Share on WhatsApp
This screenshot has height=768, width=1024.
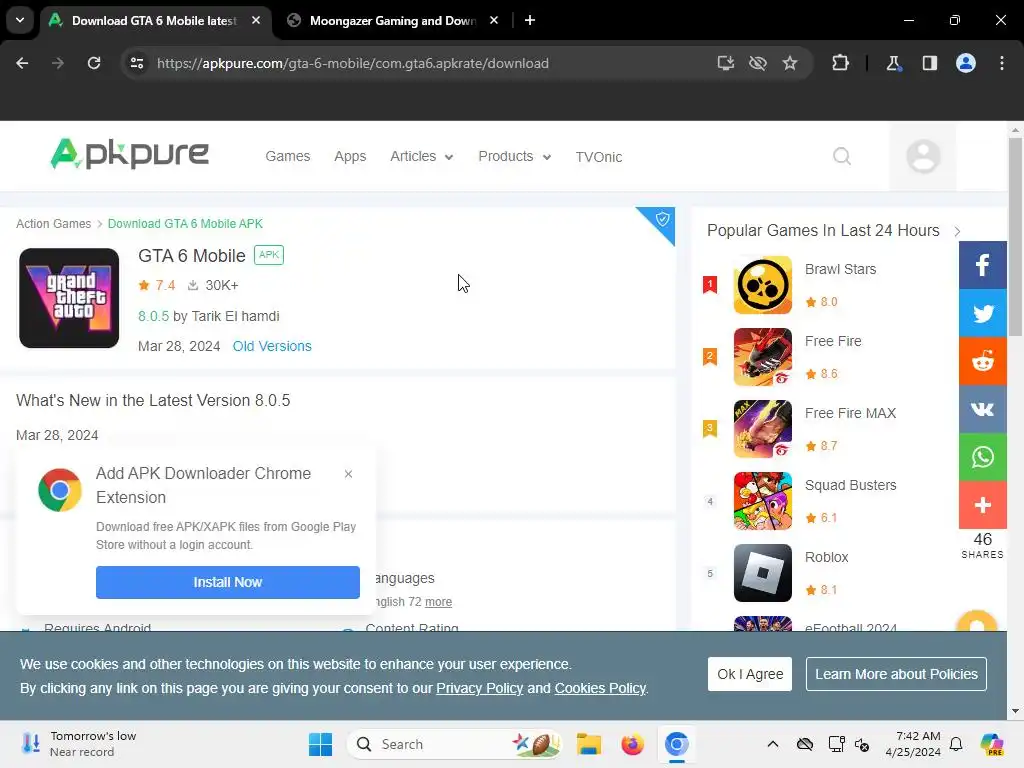click(982, 457)
